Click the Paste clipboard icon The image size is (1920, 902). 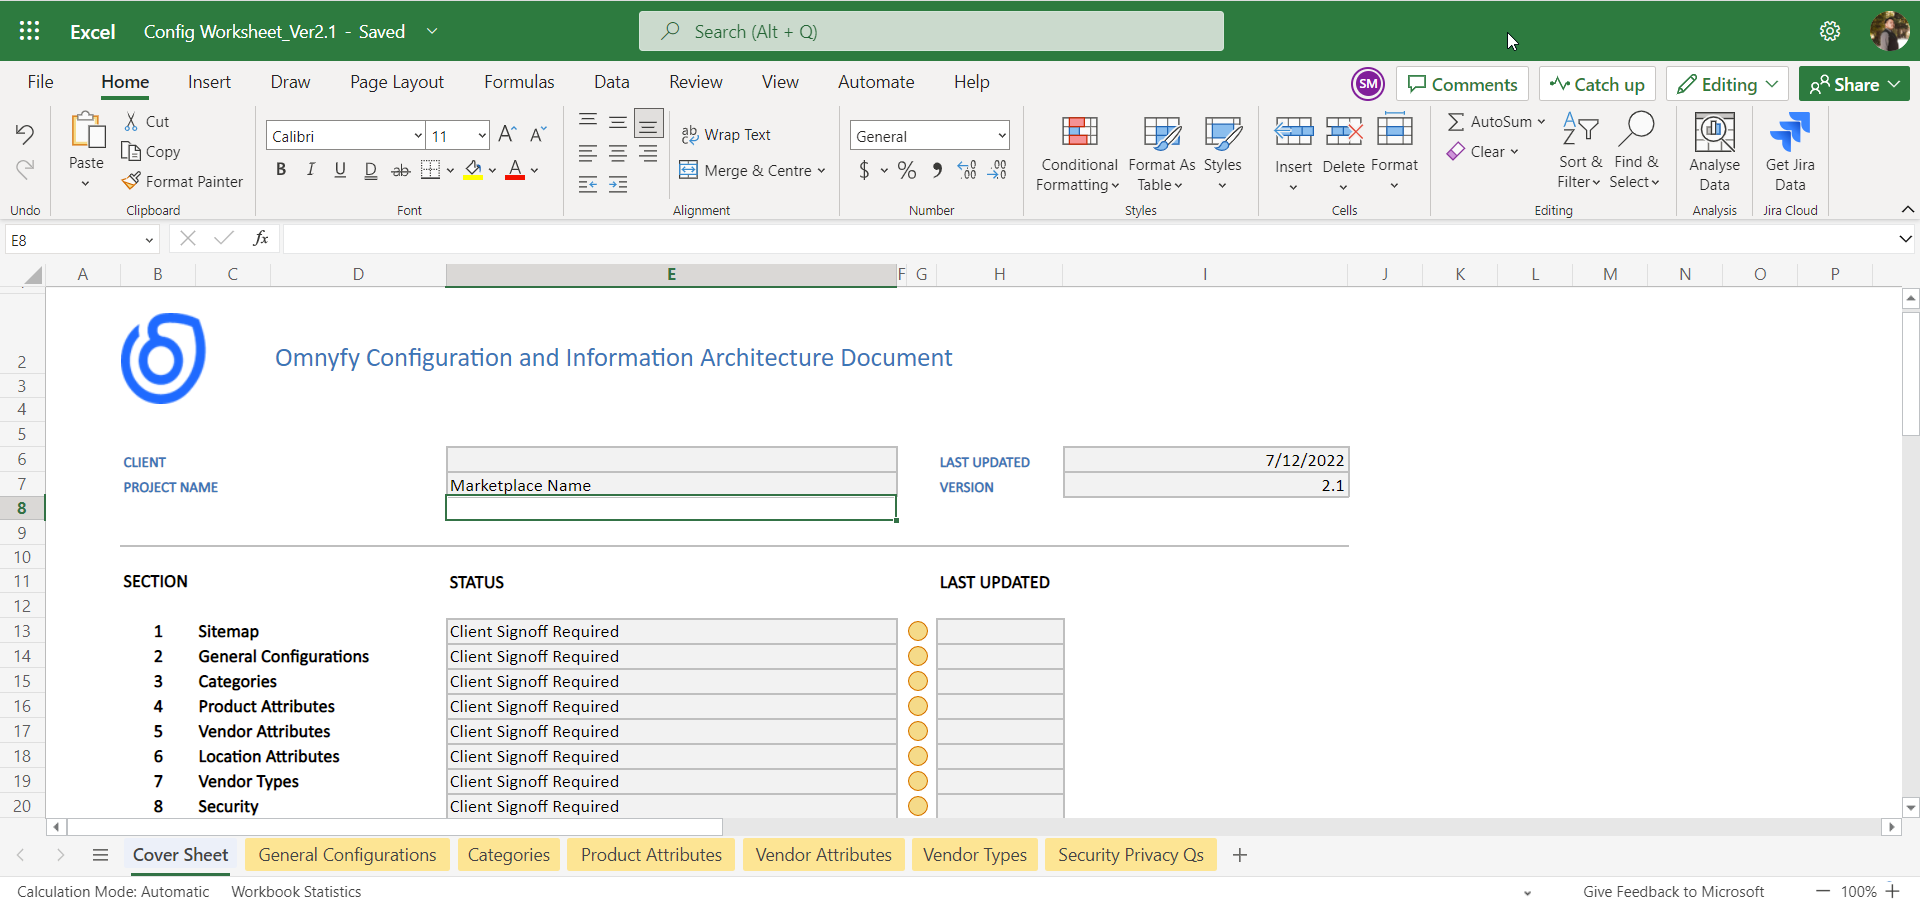87,131
